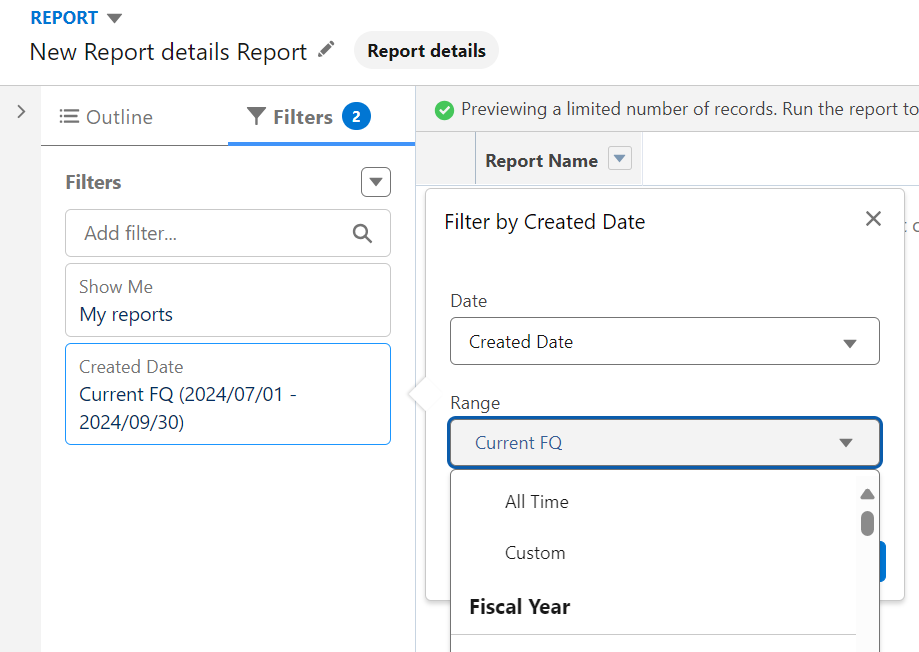Click the Filter by Created Date title
The width and height of the screenshot is (919, 652).
[x=544, y=222]
